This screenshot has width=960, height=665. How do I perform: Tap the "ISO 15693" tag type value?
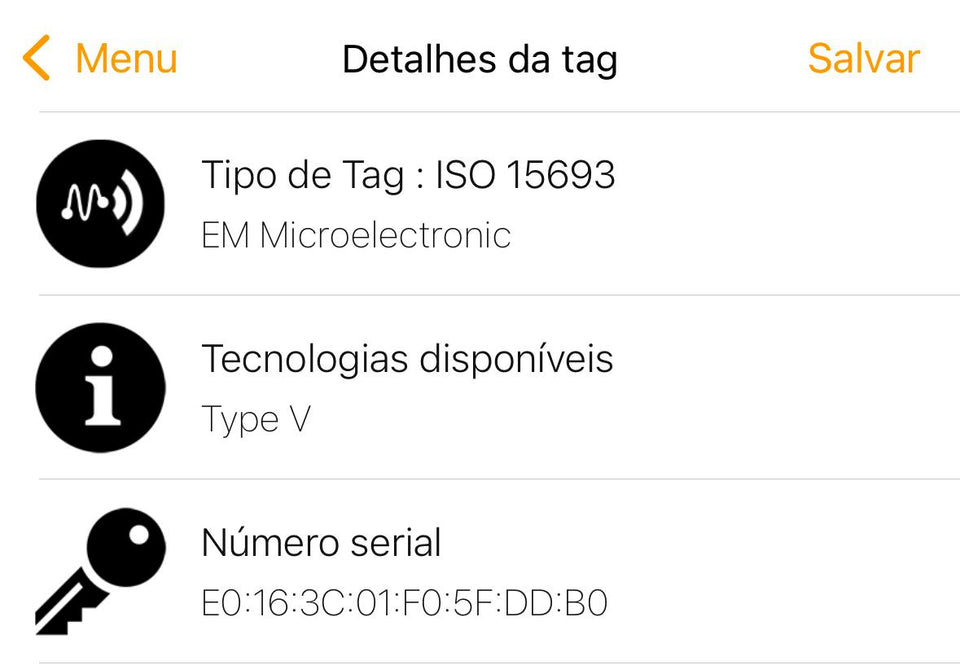point(526,176)
